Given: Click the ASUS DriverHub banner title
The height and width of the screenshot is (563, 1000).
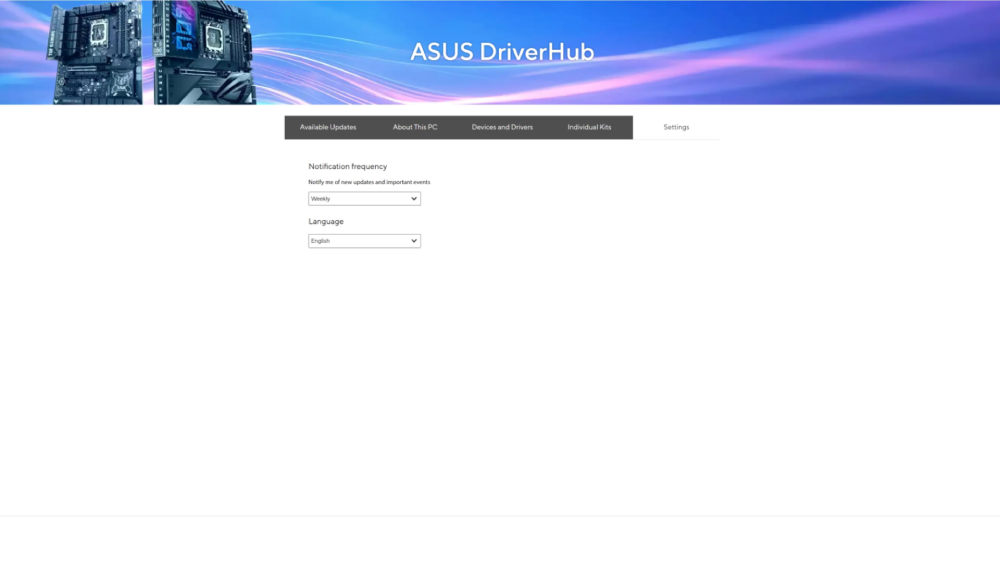Looking at the screenshot, I should click(502, 52).
